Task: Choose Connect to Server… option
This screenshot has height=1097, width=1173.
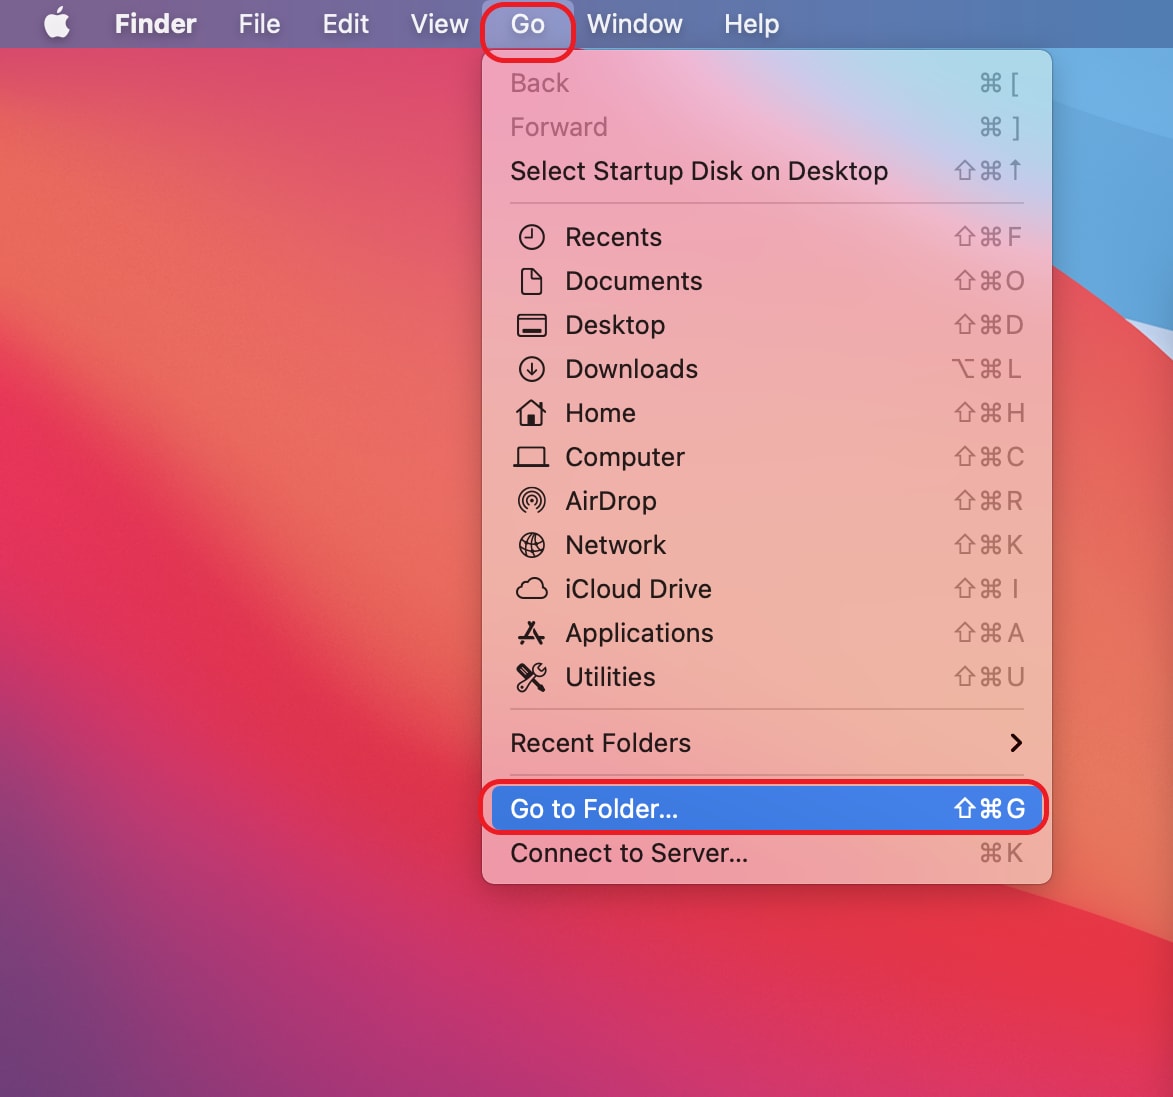Action: click(x=767, y=853)
